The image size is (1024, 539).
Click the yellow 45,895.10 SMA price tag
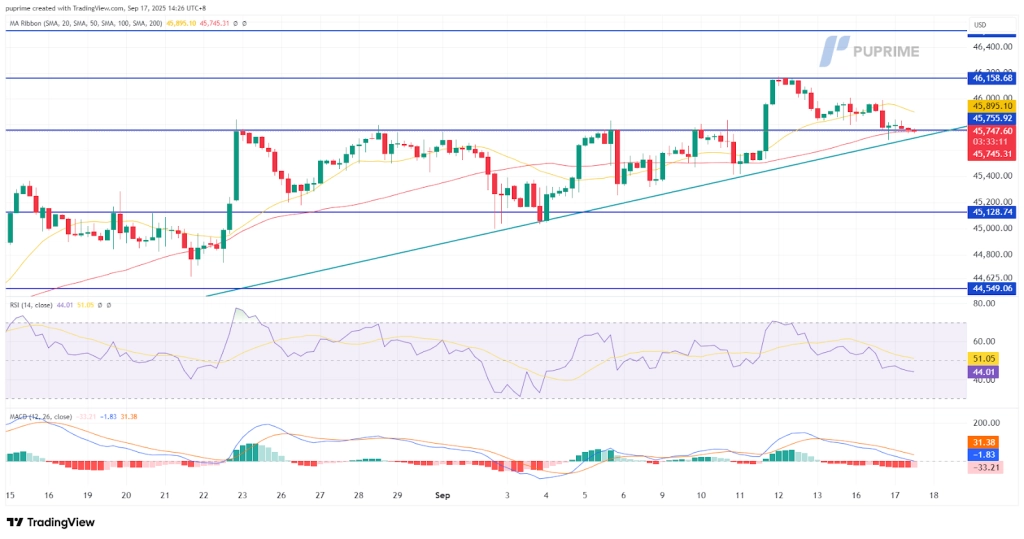point(991,105)
